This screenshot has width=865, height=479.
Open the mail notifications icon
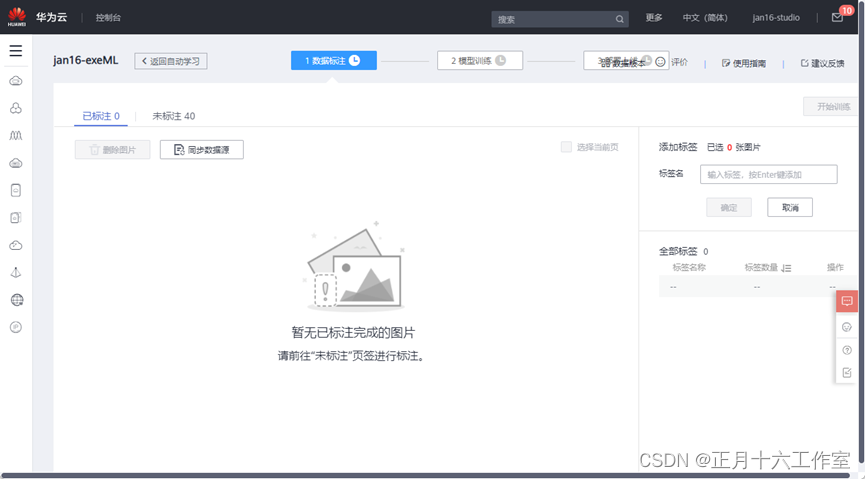tap(837, 18)
